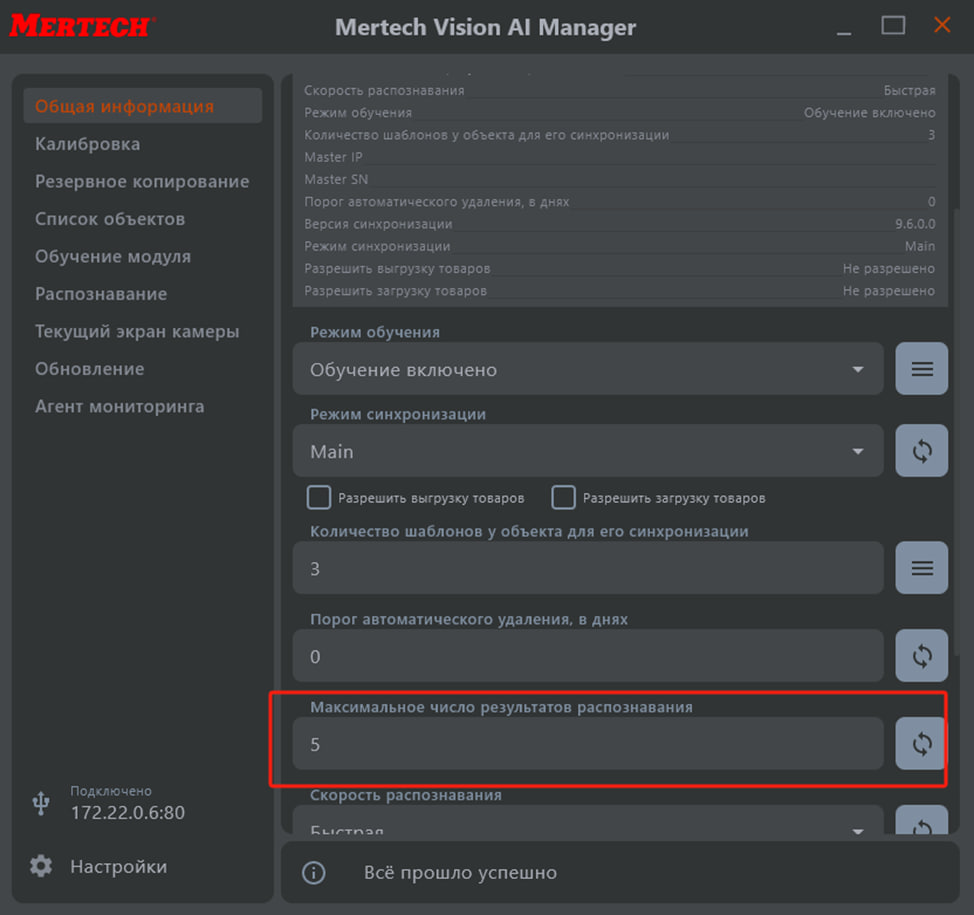This screenshot has width=974, height=915.
Task: Enable Разрешить выгрузку товаров checkbox
Action: [x=319, y=497]
